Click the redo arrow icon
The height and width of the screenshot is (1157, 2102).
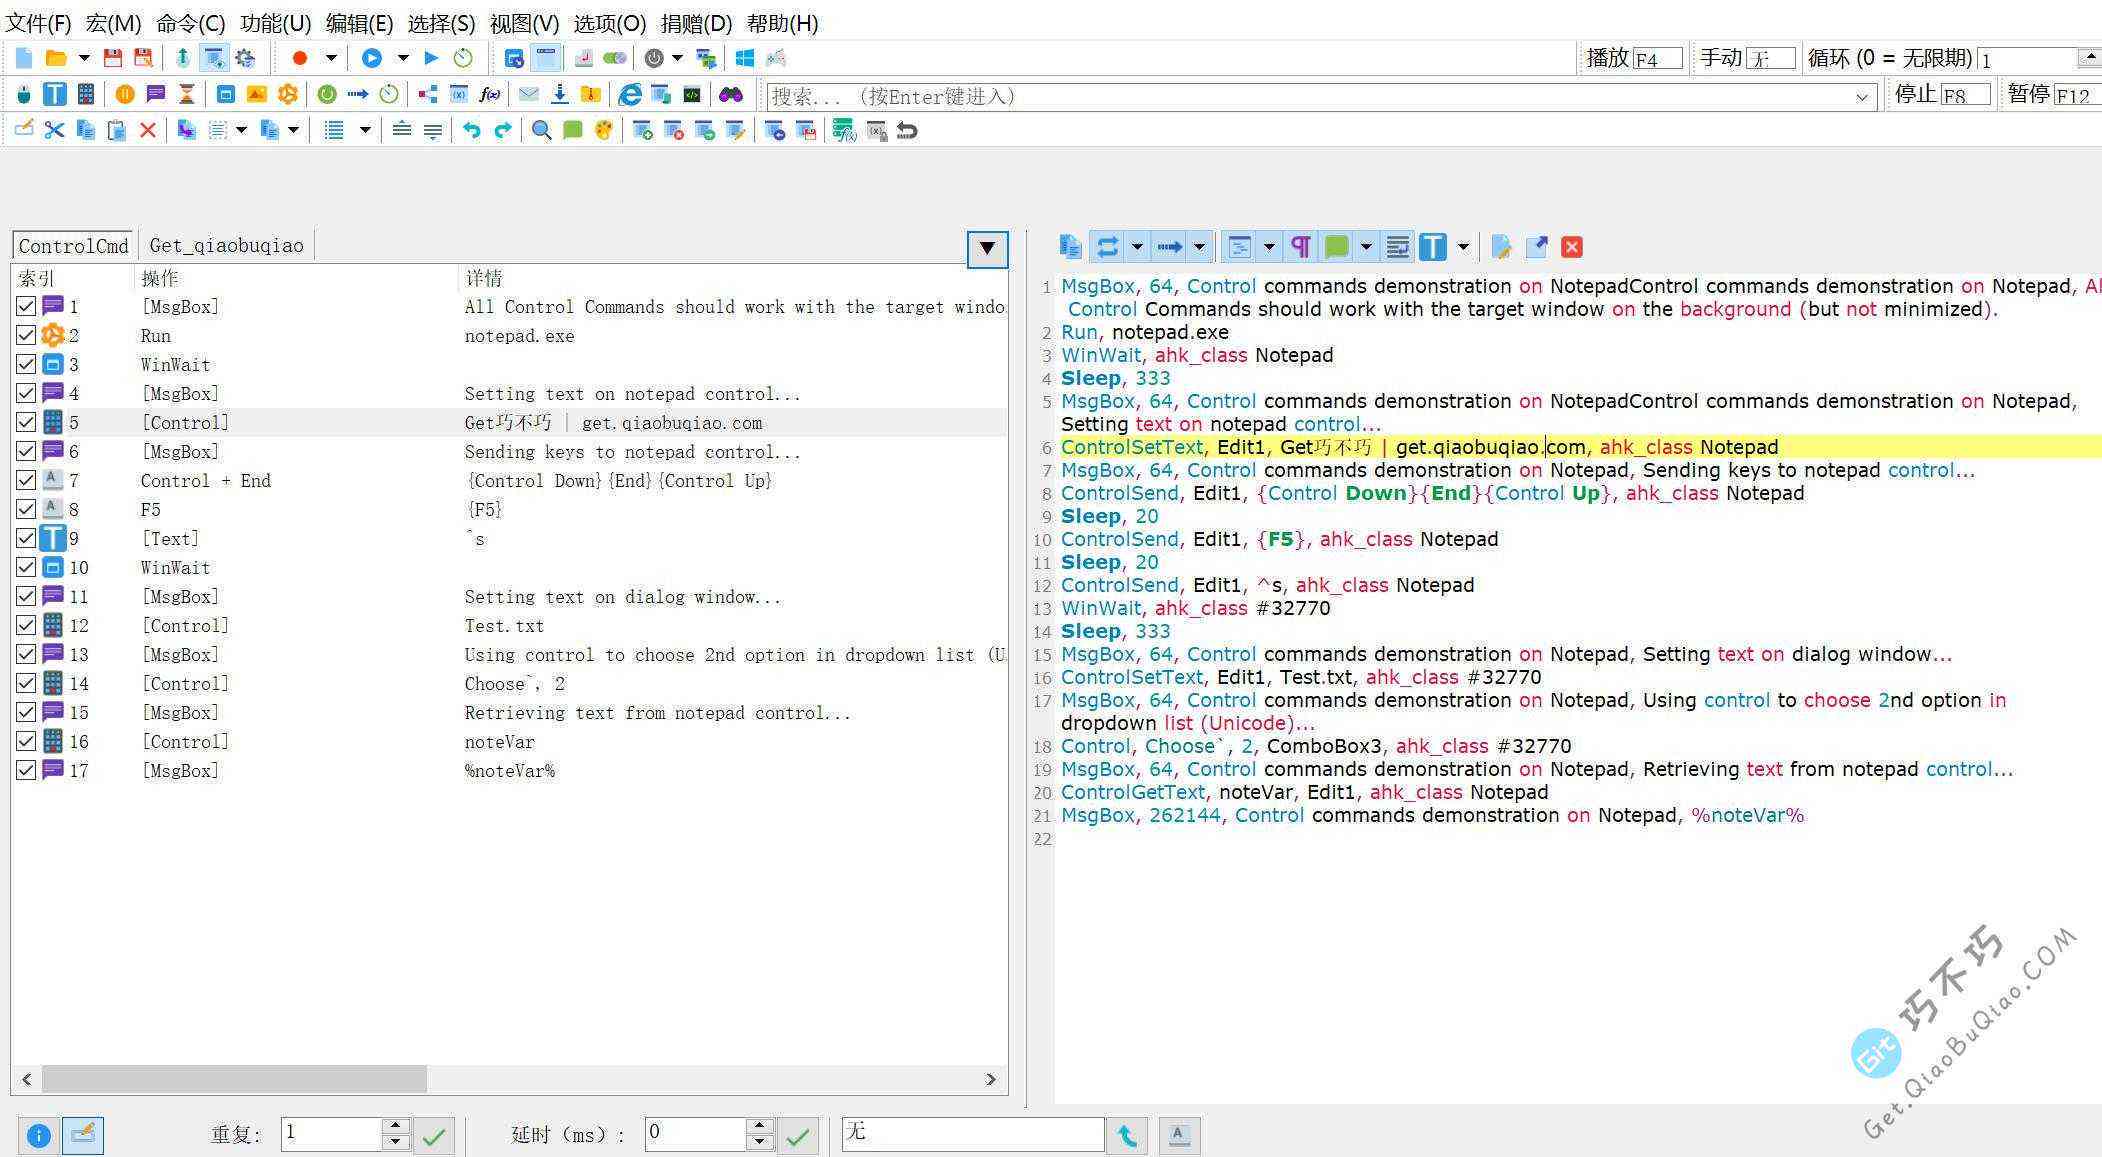(503, 130)
